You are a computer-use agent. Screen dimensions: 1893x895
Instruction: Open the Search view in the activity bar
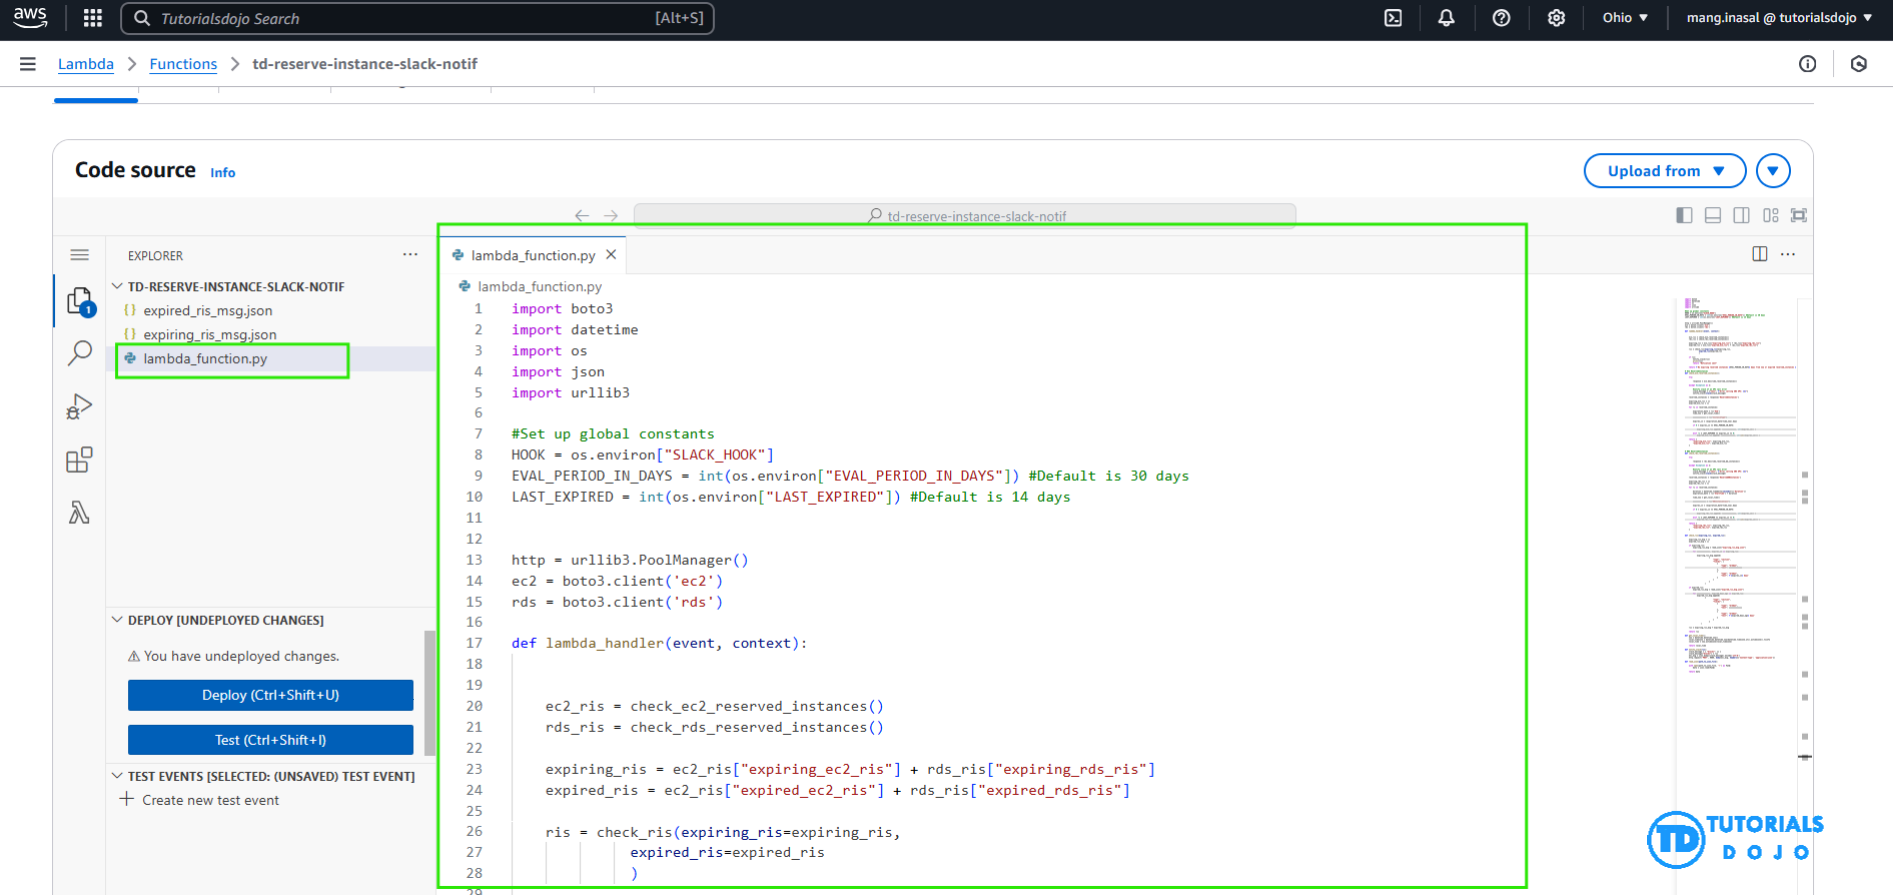click(x=80, y=353)
